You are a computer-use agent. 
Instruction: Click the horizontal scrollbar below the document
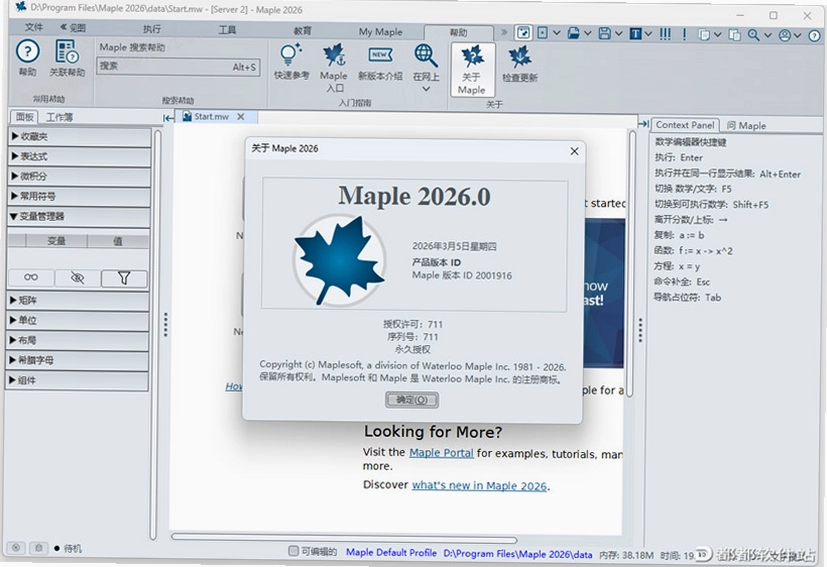tap(344, 537)
